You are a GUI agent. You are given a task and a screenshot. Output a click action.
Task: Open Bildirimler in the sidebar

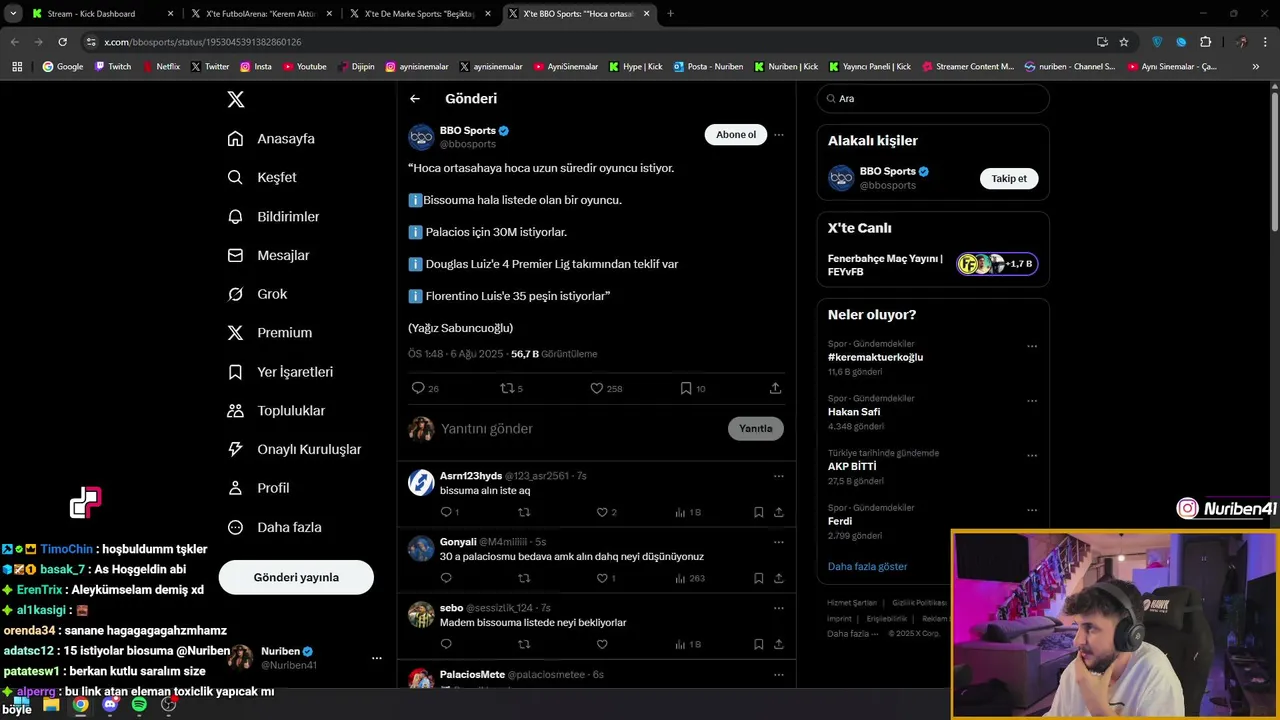click(273, 216)
